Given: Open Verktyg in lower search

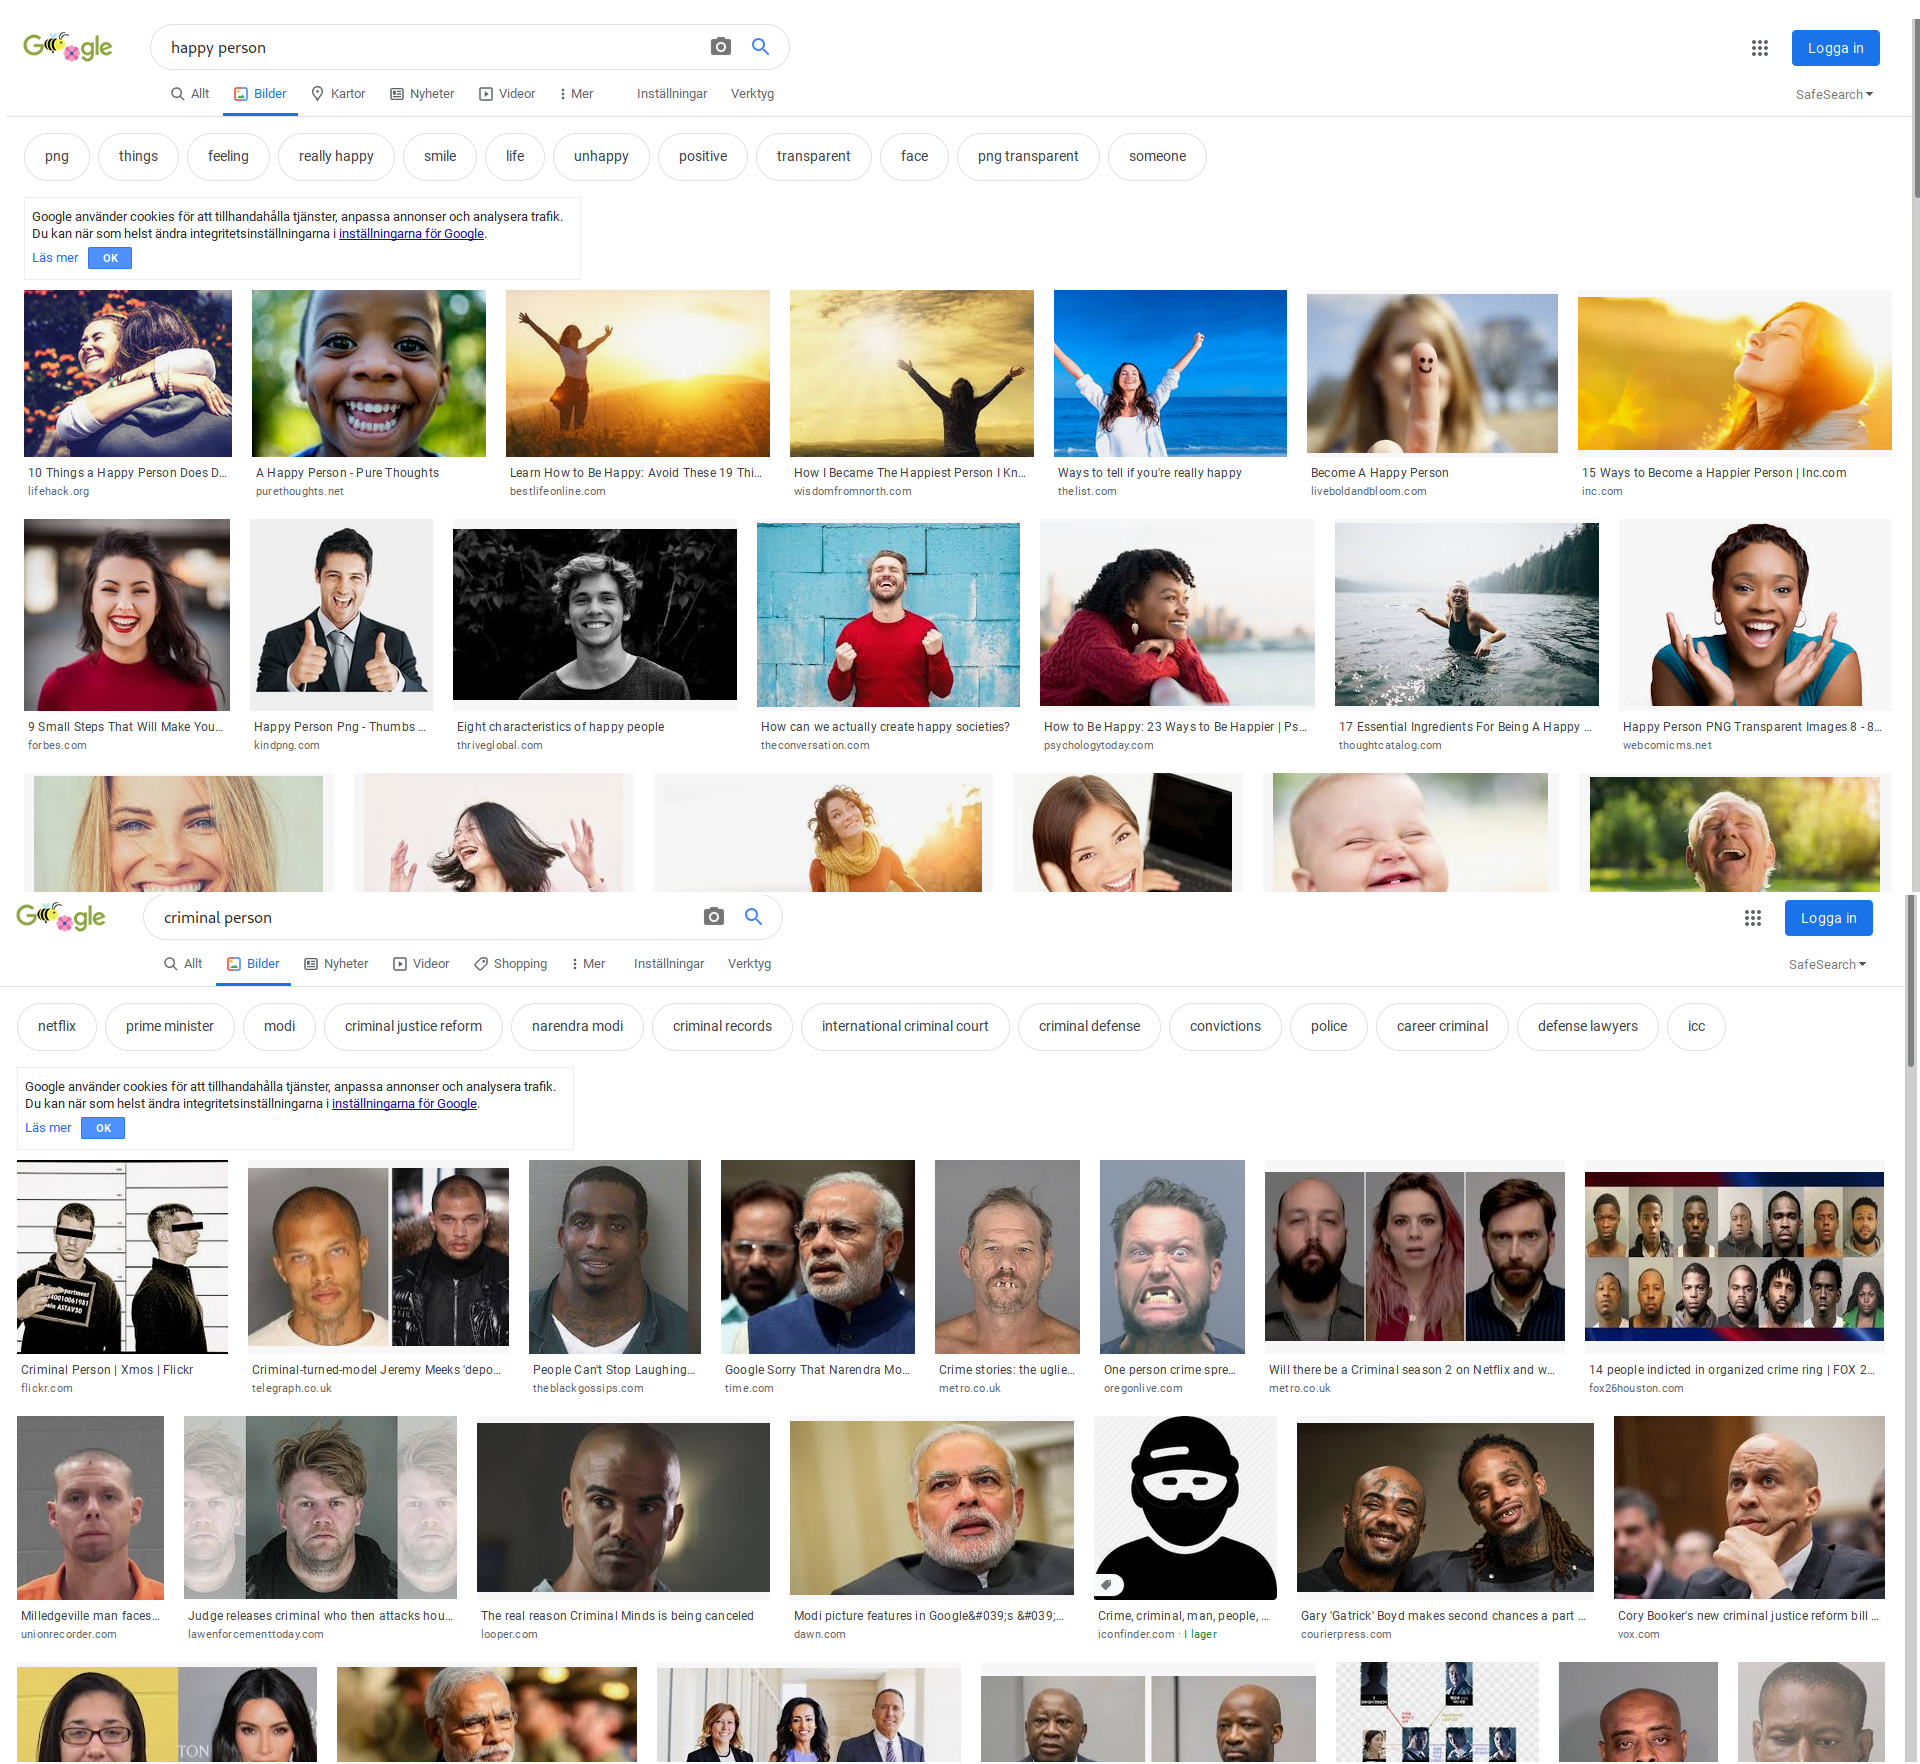Looking at the screenshot, I should tap(749, 964).
